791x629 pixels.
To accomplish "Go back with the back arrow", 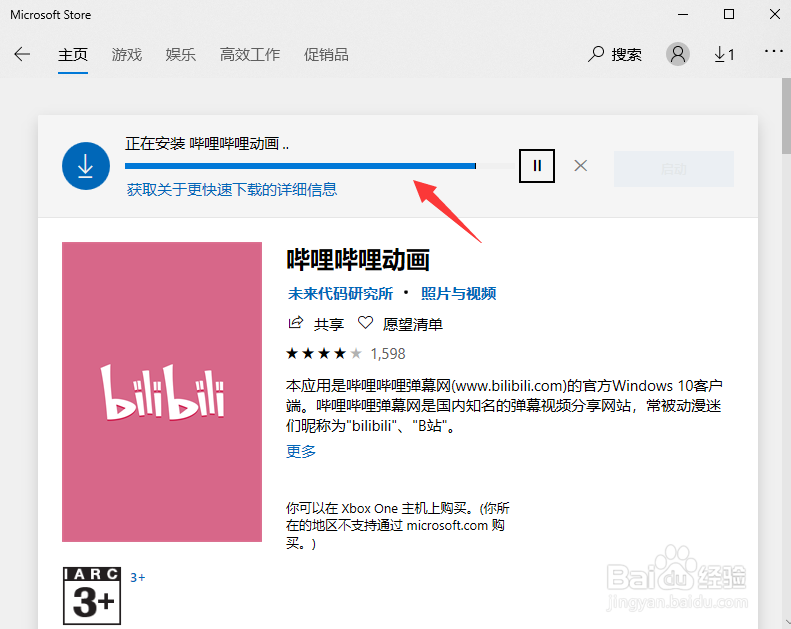I will tap(22, 54).
